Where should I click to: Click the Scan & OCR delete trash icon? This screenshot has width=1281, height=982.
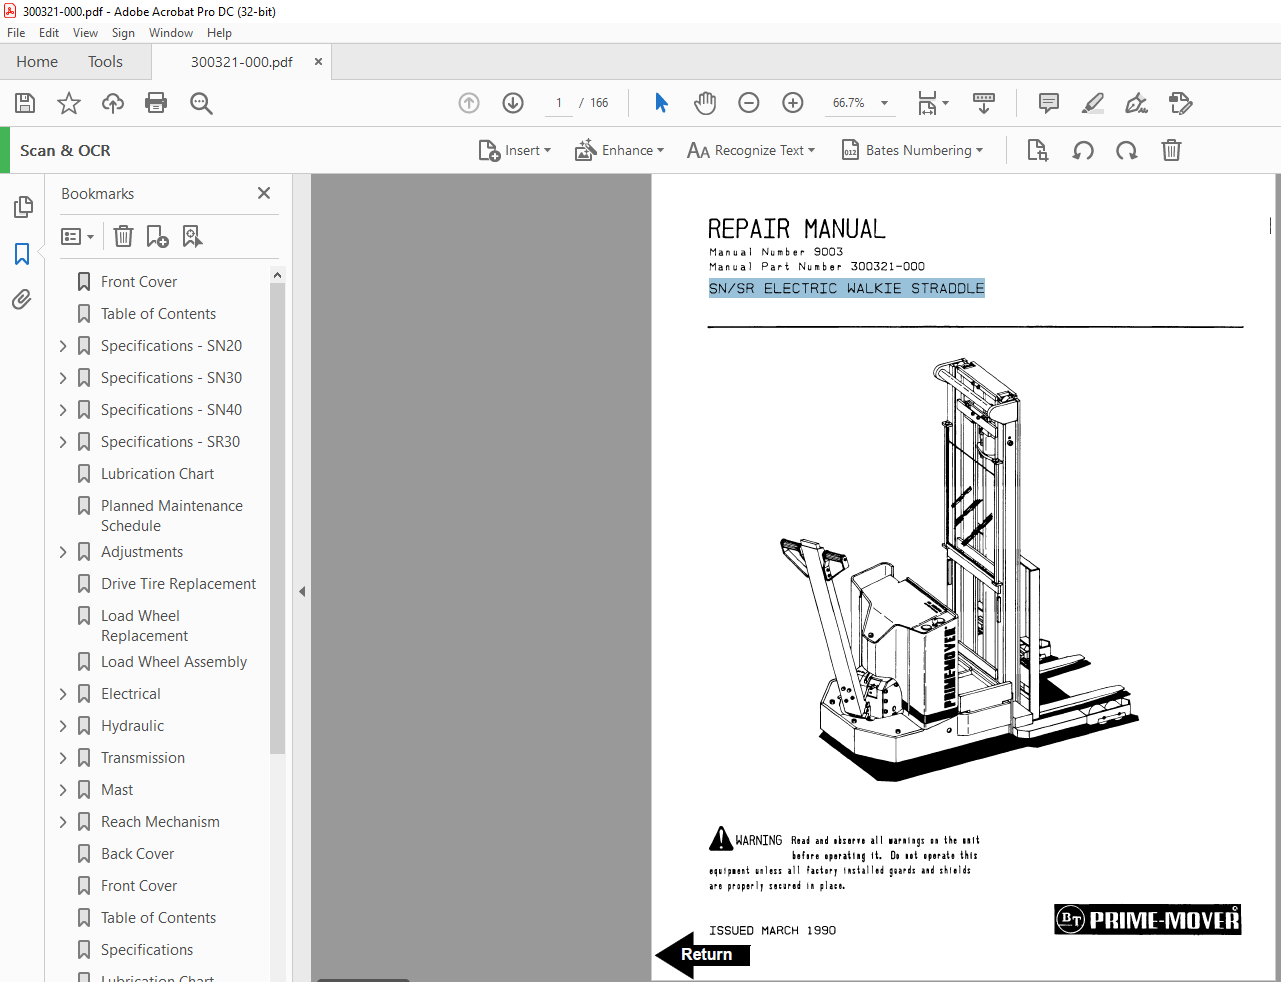(1171, 151)
